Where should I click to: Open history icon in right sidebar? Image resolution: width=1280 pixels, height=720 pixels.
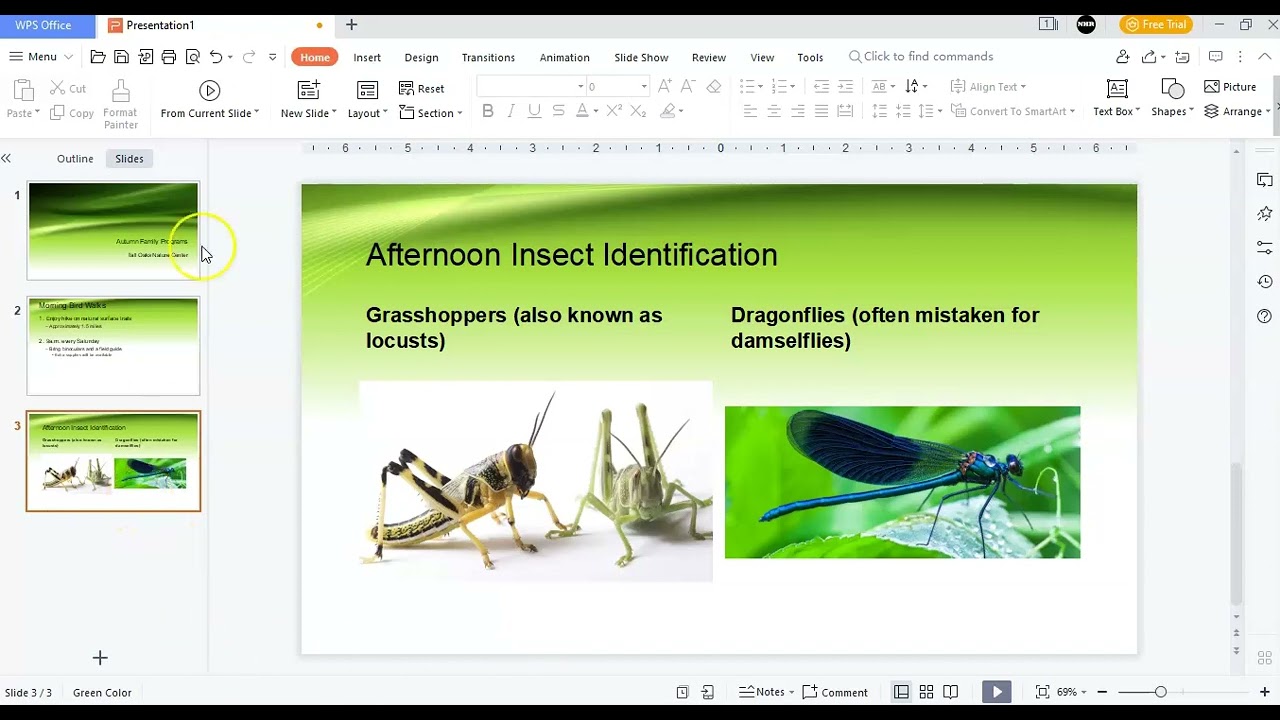coord(1265,282)
